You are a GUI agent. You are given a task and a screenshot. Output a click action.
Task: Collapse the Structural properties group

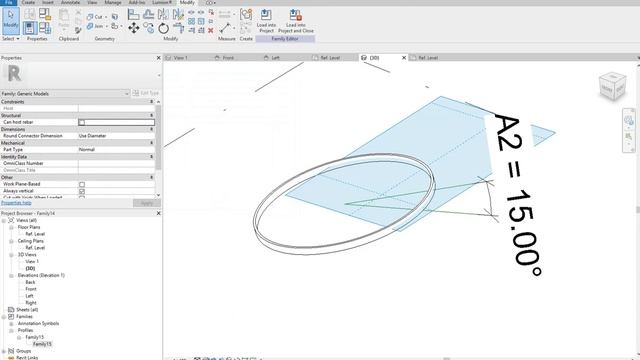[152, 116]
